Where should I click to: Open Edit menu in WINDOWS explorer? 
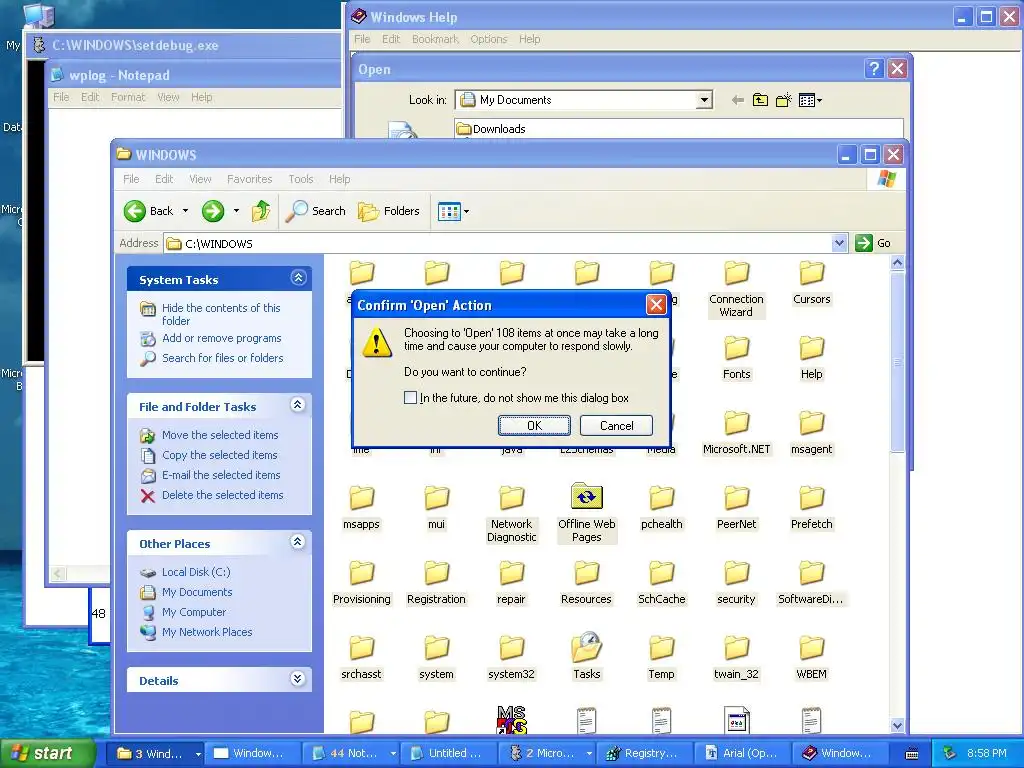(164, 179)
